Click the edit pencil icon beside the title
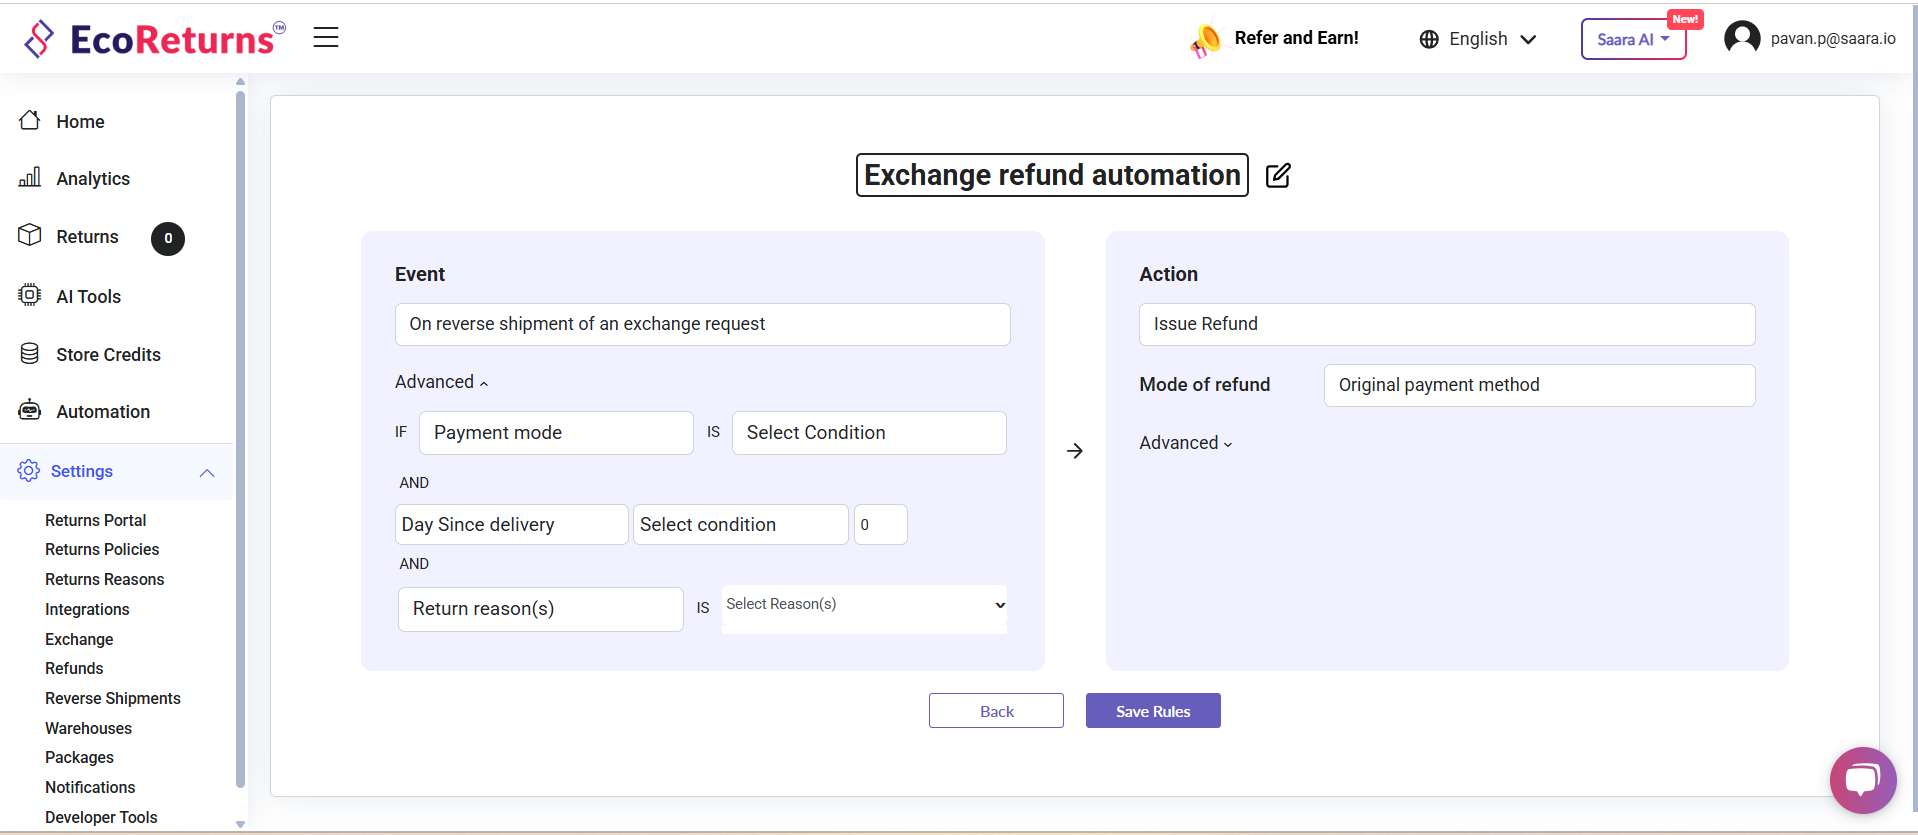This screenshot has width=1918, height=835. point(1278,176)
